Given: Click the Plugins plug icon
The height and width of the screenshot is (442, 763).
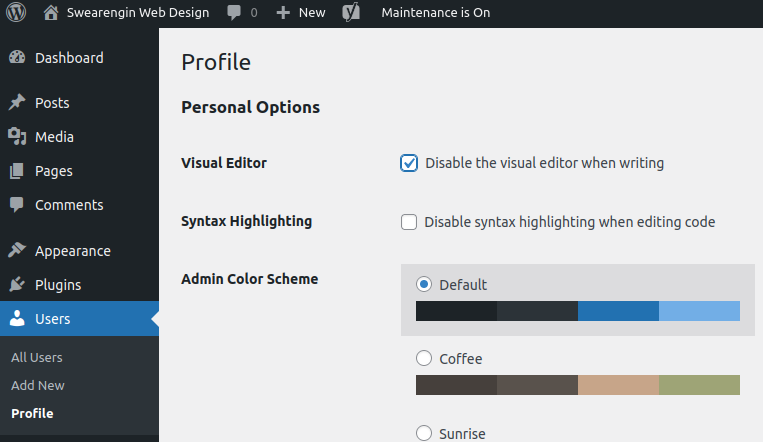Looking at the screenshot, I should [17, 284].
